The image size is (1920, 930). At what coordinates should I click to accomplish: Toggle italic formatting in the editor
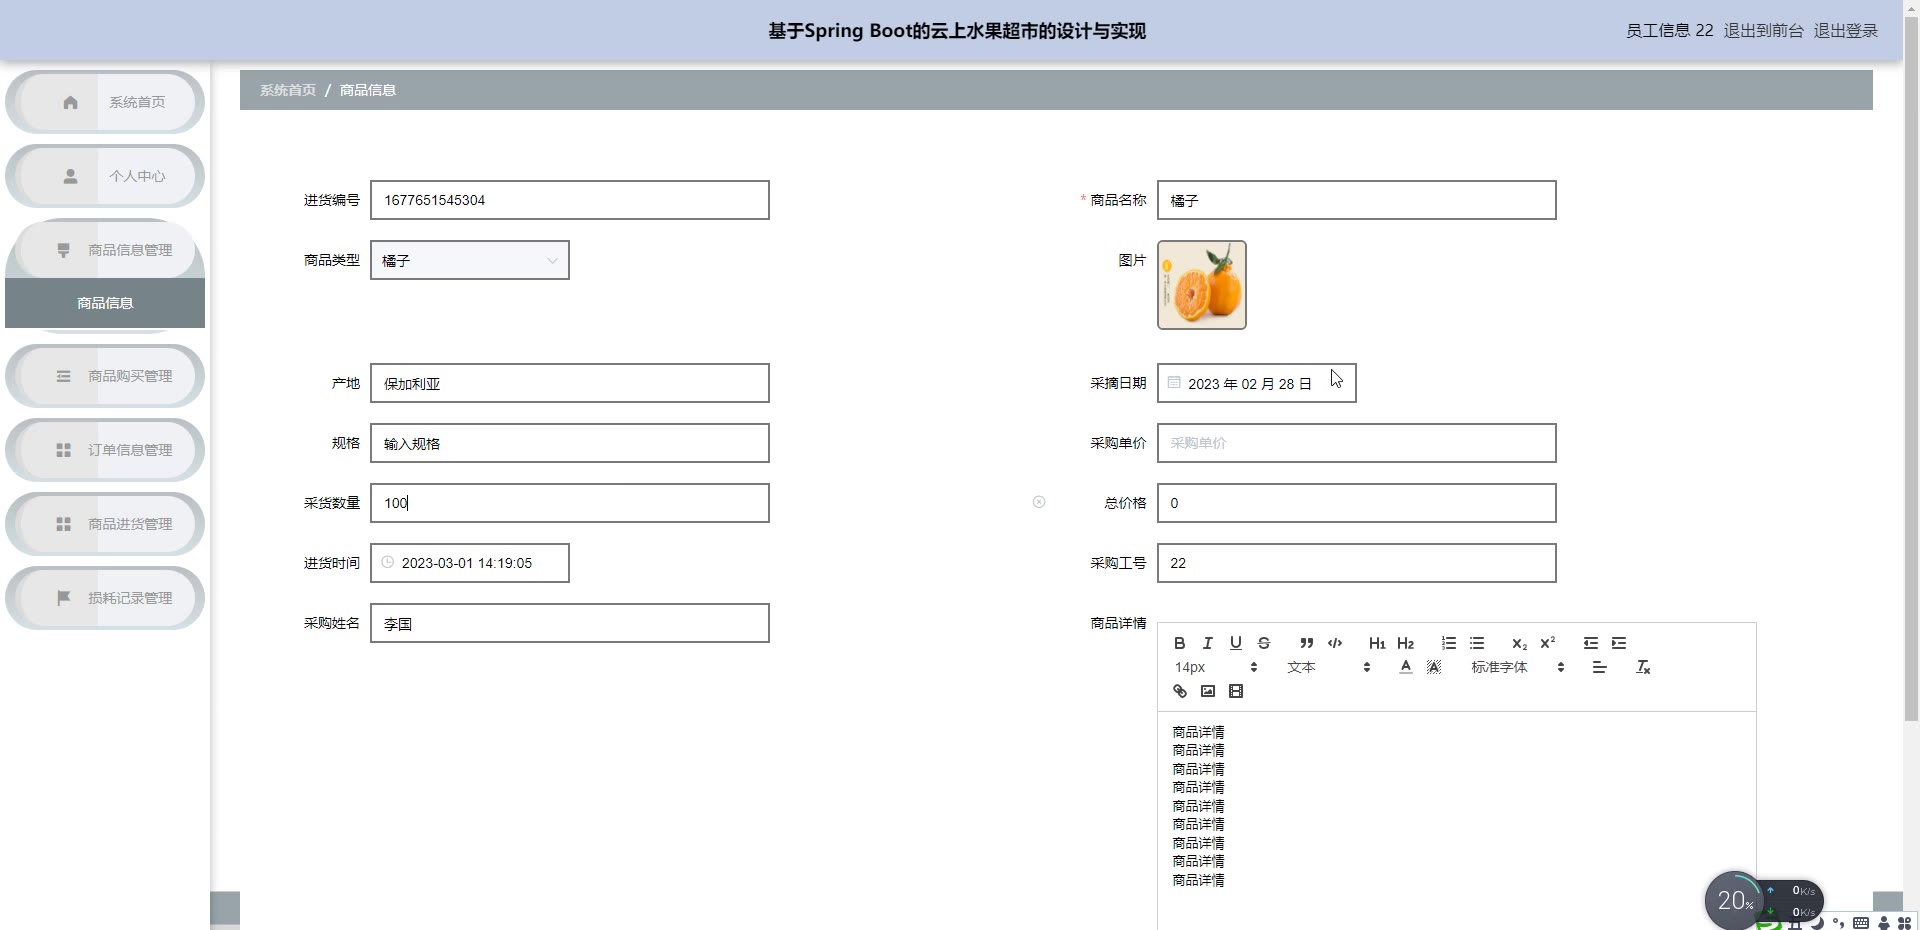tap(1207, 643)
